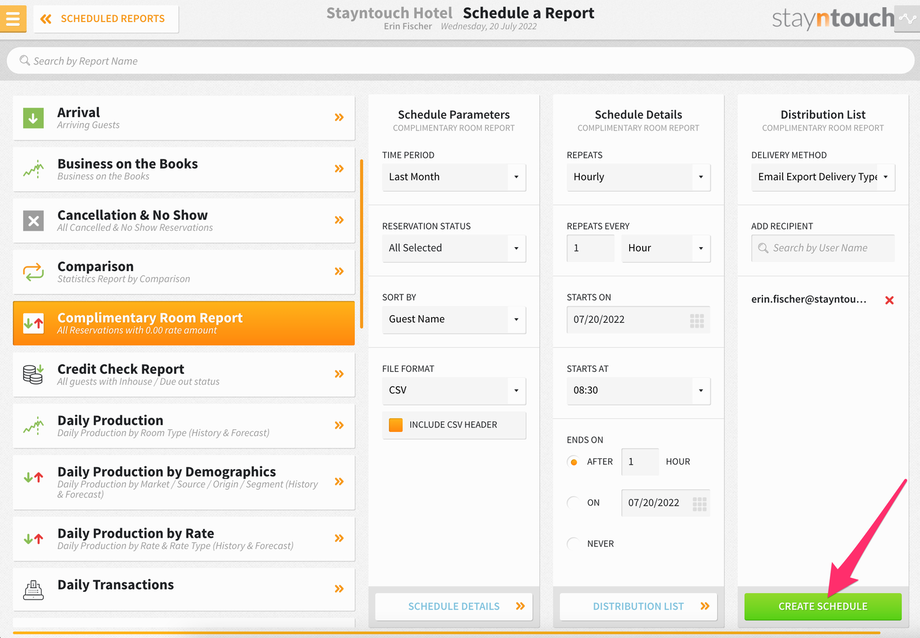Open the Time Period dropdown
This screenshot has width=920, height=638.
coord(454,177)
